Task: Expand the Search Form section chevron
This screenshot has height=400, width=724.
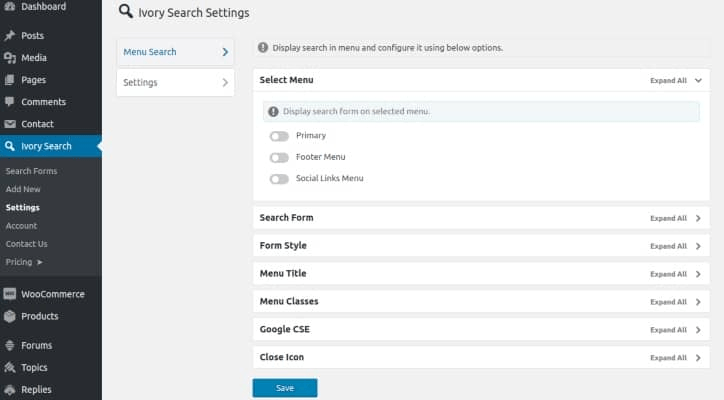Action: [698, 218]
